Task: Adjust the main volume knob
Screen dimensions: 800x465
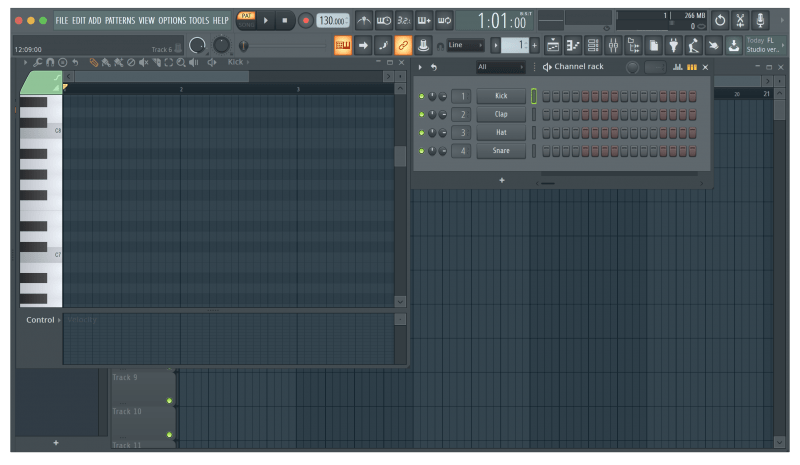Action: click(197, 46)
